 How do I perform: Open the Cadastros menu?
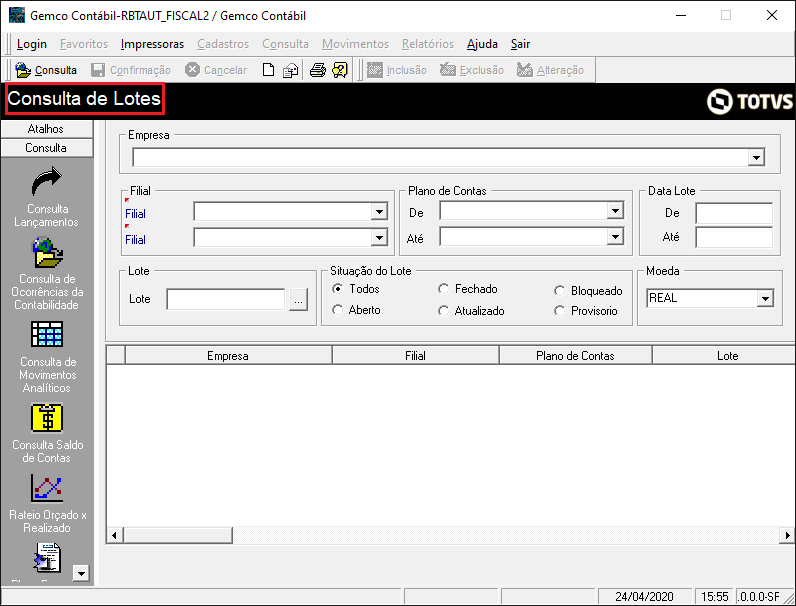[x=223, y=44]
